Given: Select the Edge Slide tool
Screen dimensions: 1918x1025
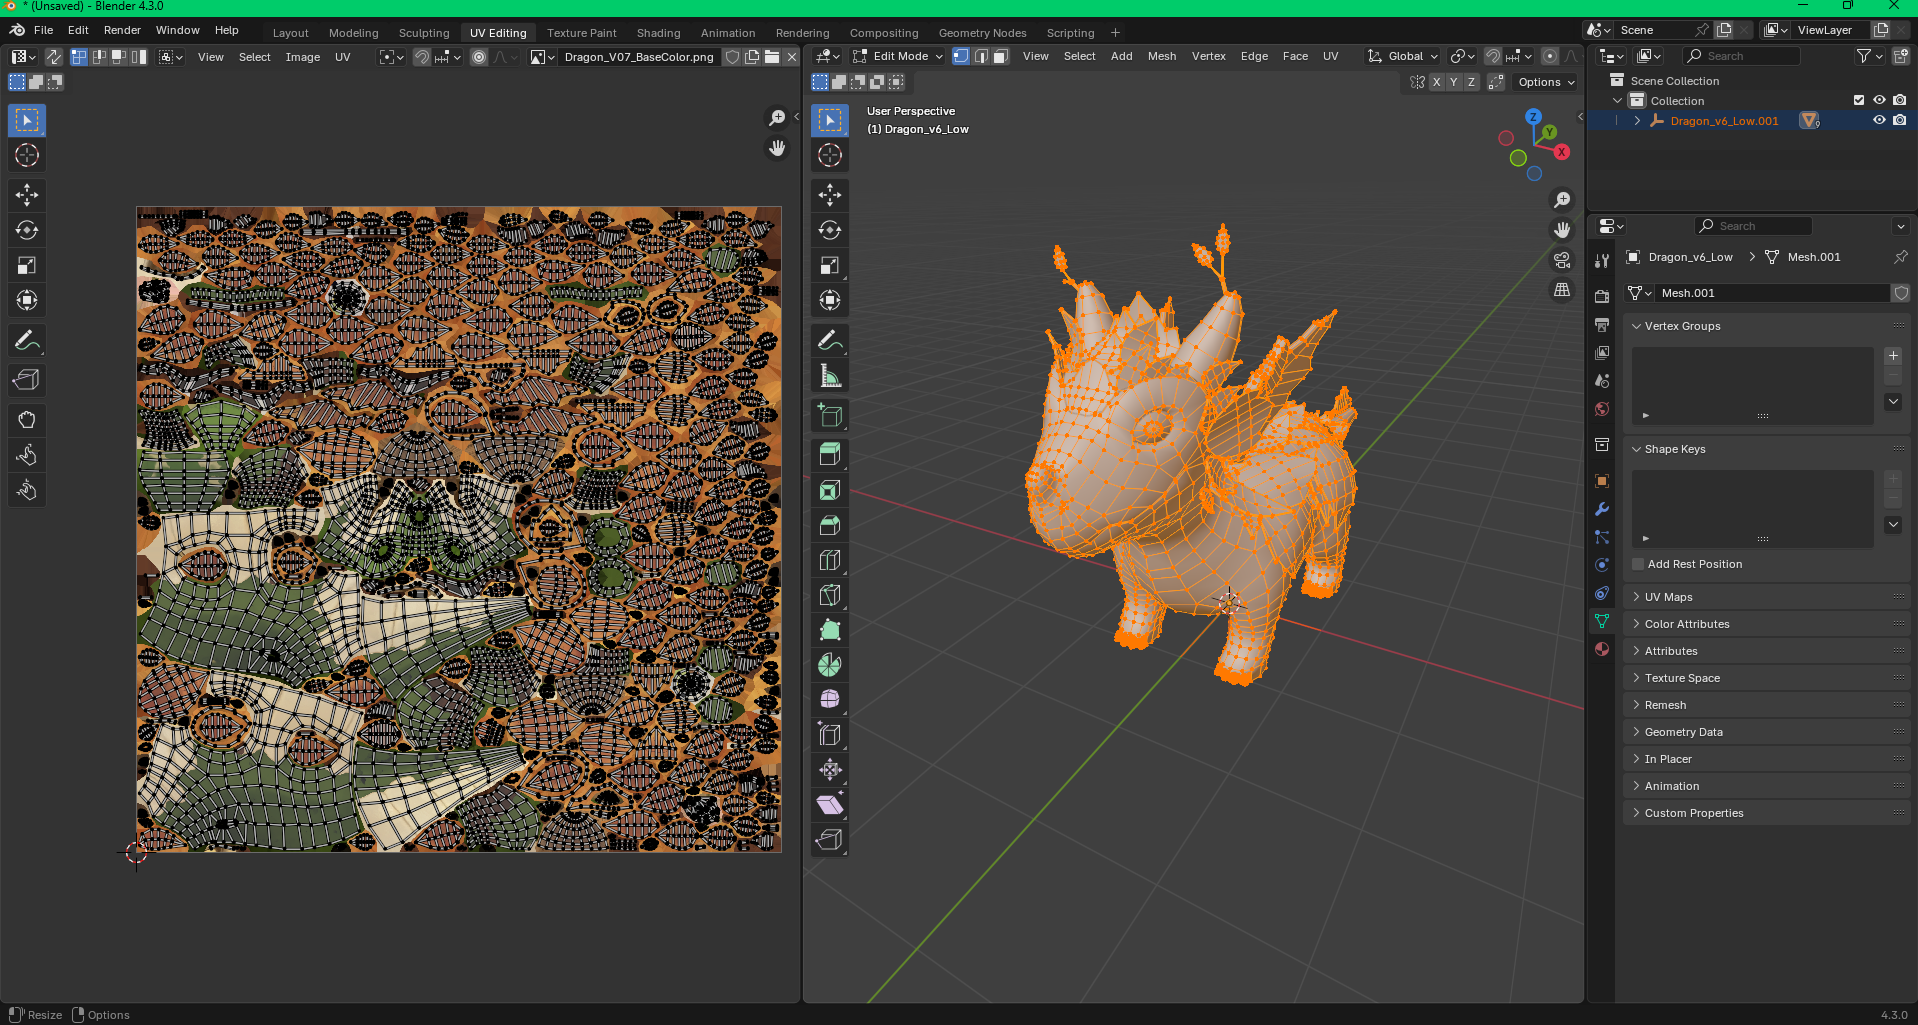Looking at the screenshot, I should [830, 734].
